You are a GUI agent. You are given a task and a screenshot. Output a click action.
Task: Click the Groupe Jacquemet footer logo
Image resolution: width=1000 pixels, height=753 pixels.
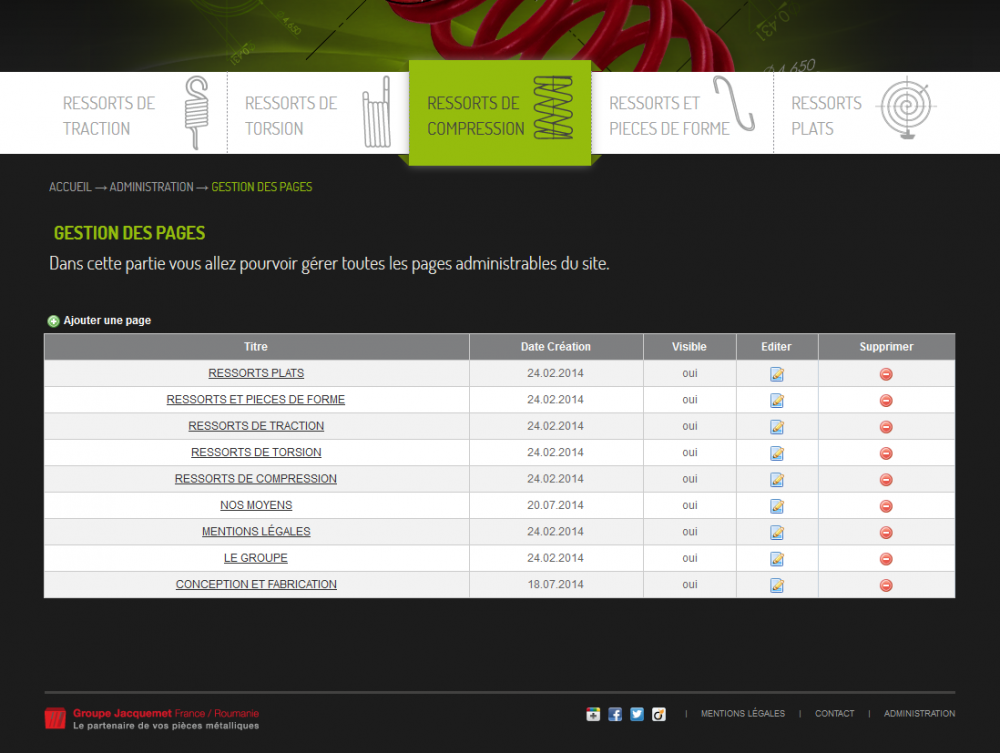tap(152, 718)
